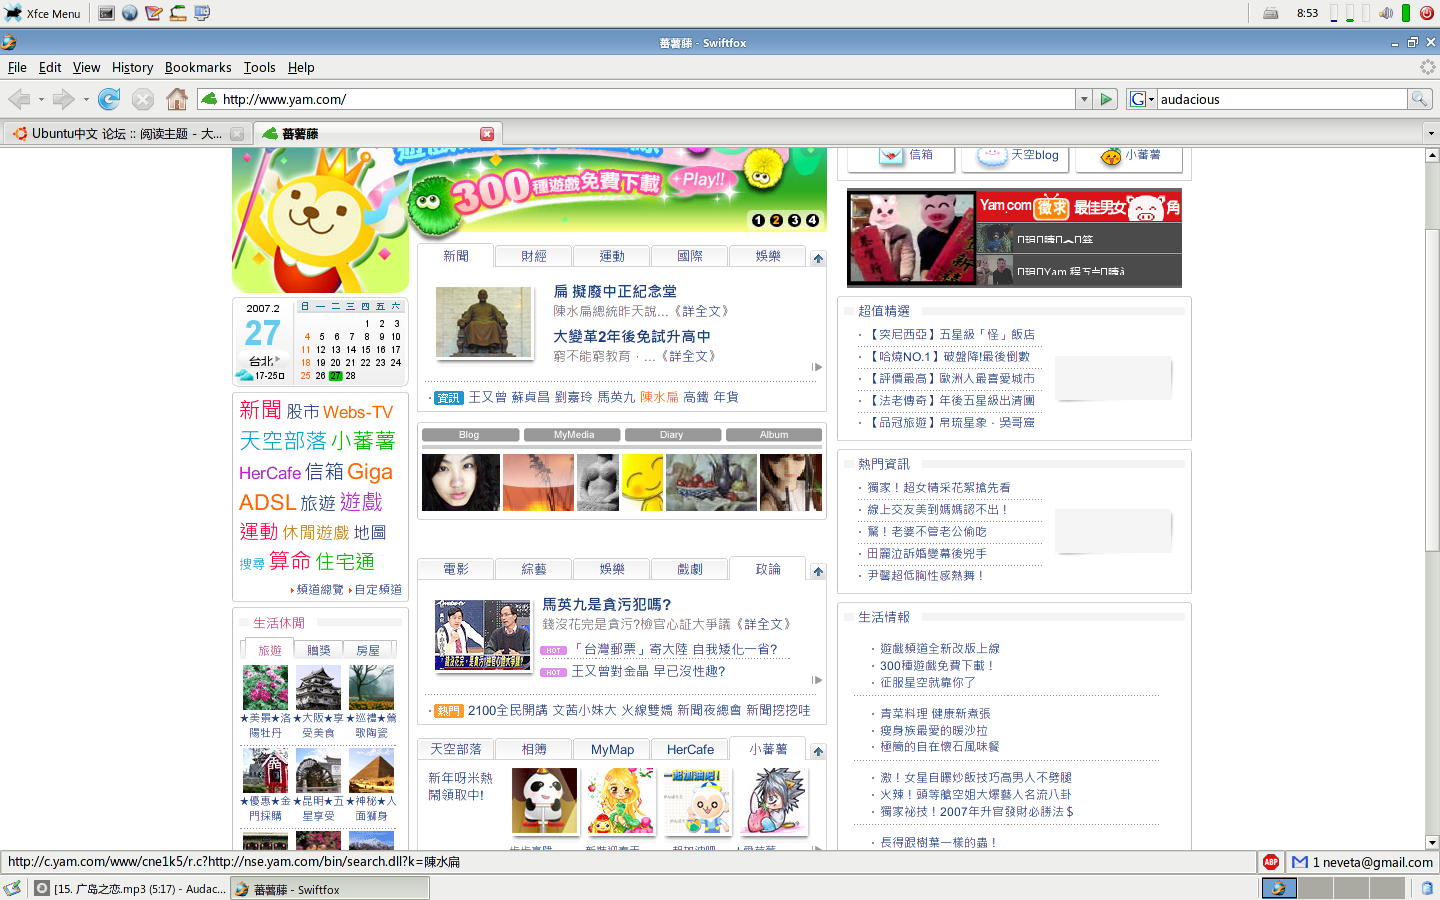The height and width of the screenshot is (900, 1440).
Task: Click the Album button above the photo strip
Action: [x=773, y=435]
